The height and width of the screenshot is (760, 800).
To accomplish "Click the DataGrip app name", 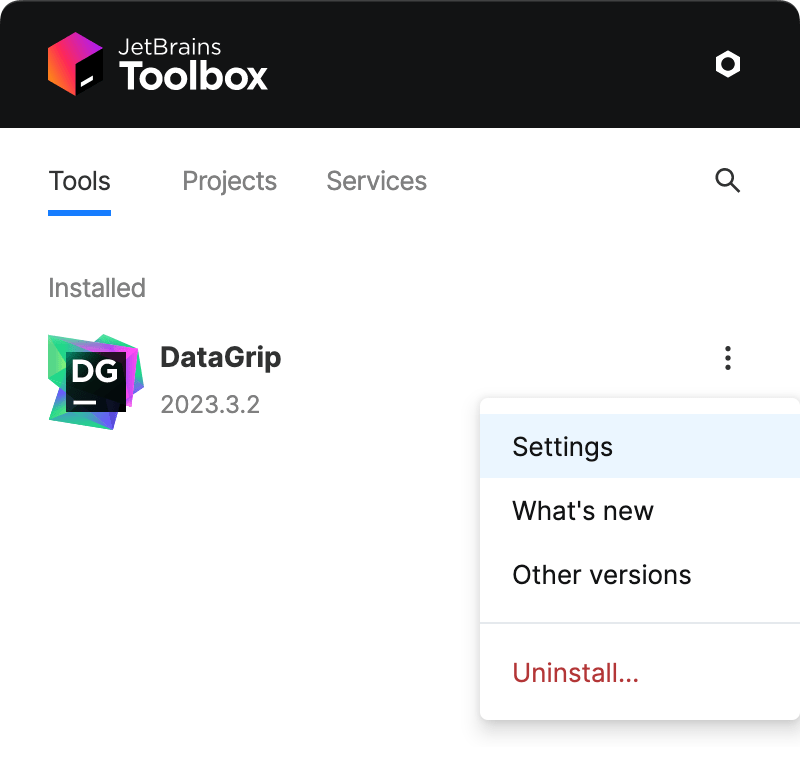I will 220,357.
